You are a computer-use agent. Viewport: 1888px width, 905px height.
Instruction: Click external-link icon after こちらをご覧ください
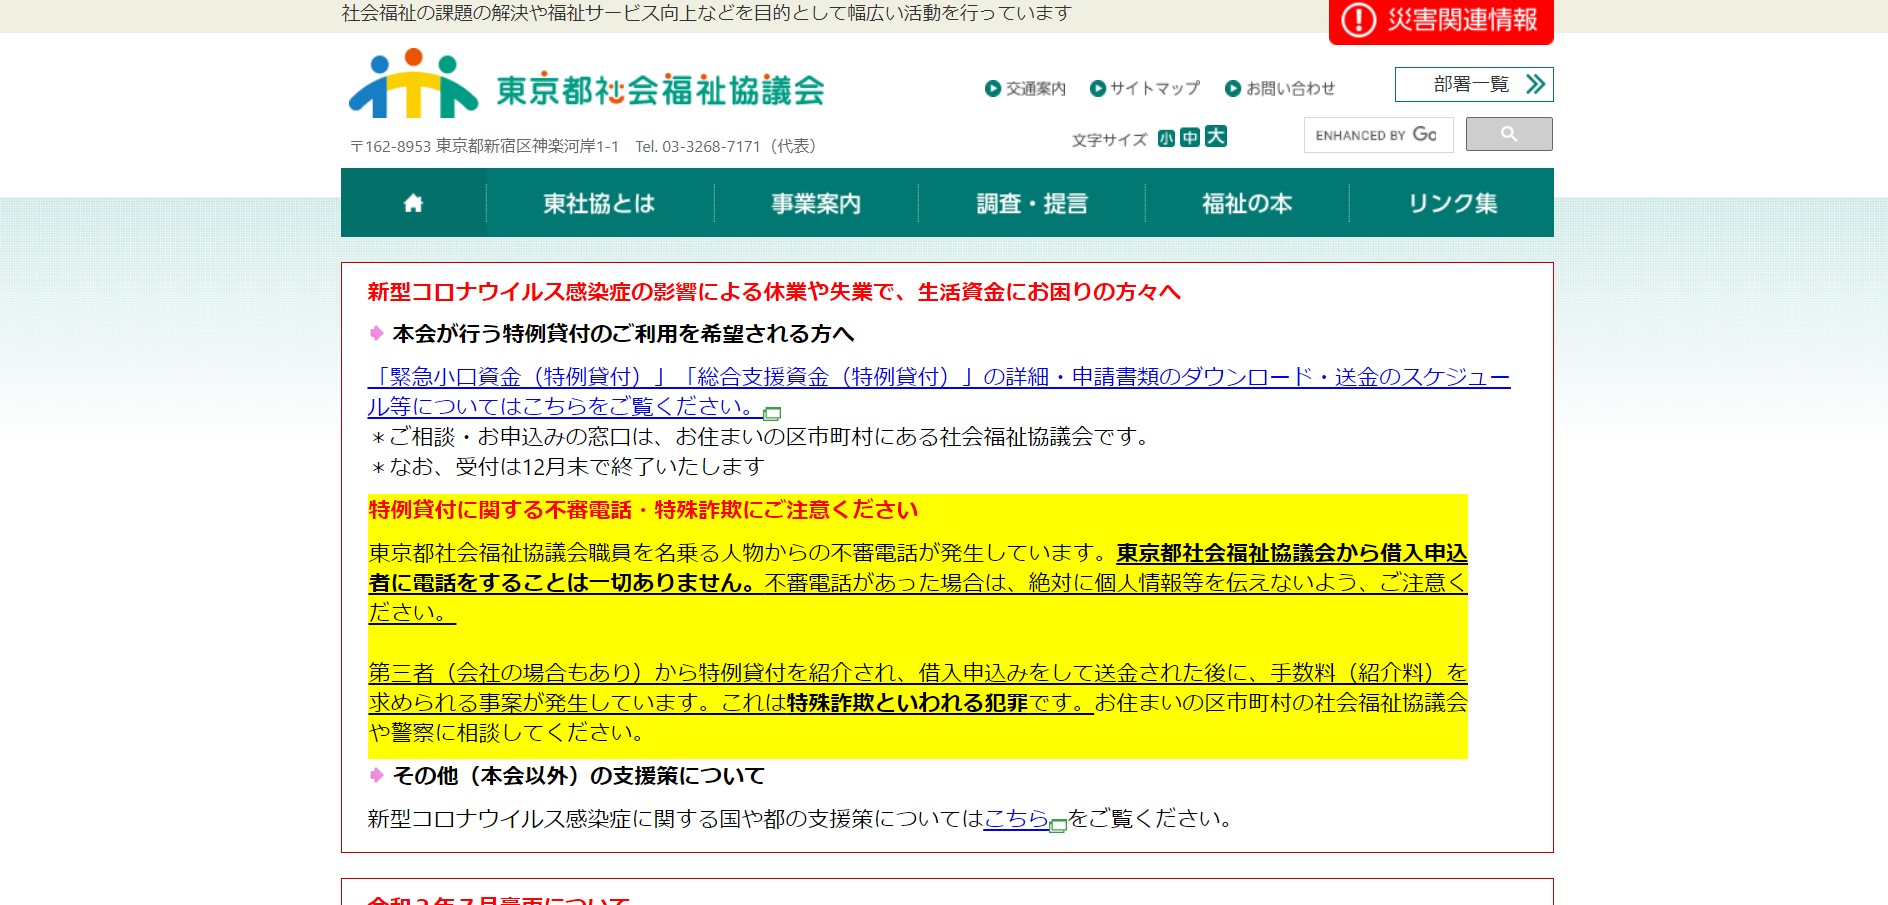(772, 413)
